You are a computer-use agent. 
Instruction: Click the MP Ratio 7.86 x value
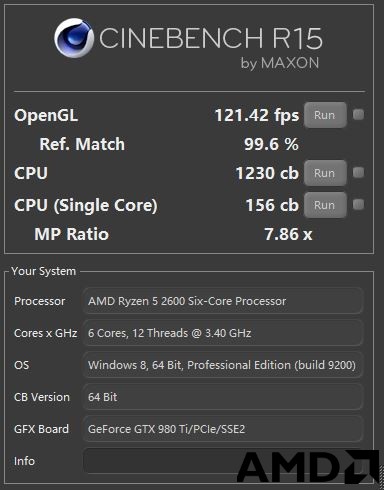click(x=288, y=234)
